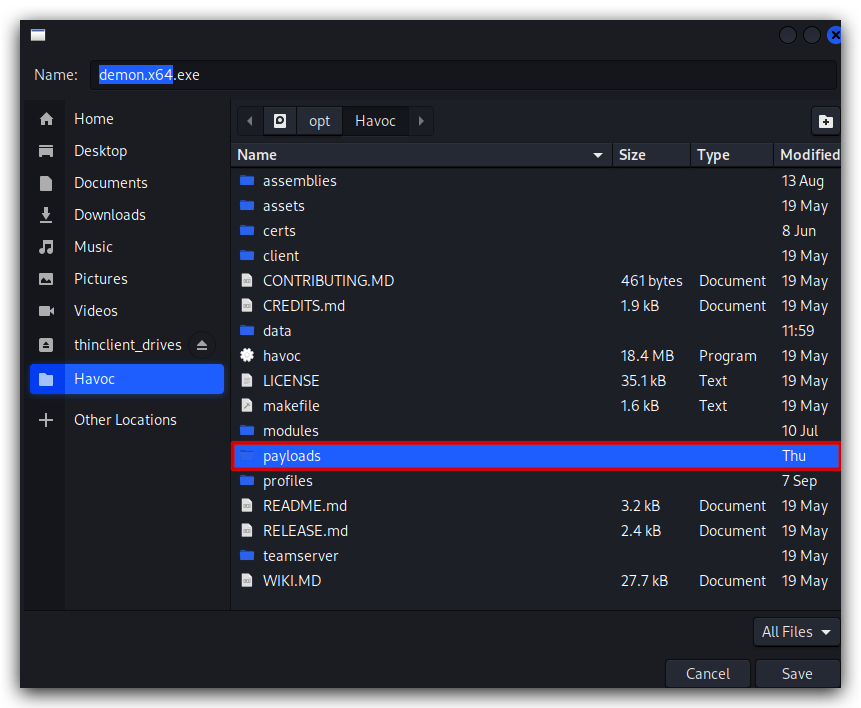This screenshot has width=861, height=708.
Task: Click the Downloads arrow icon
Action: [46, 215]
